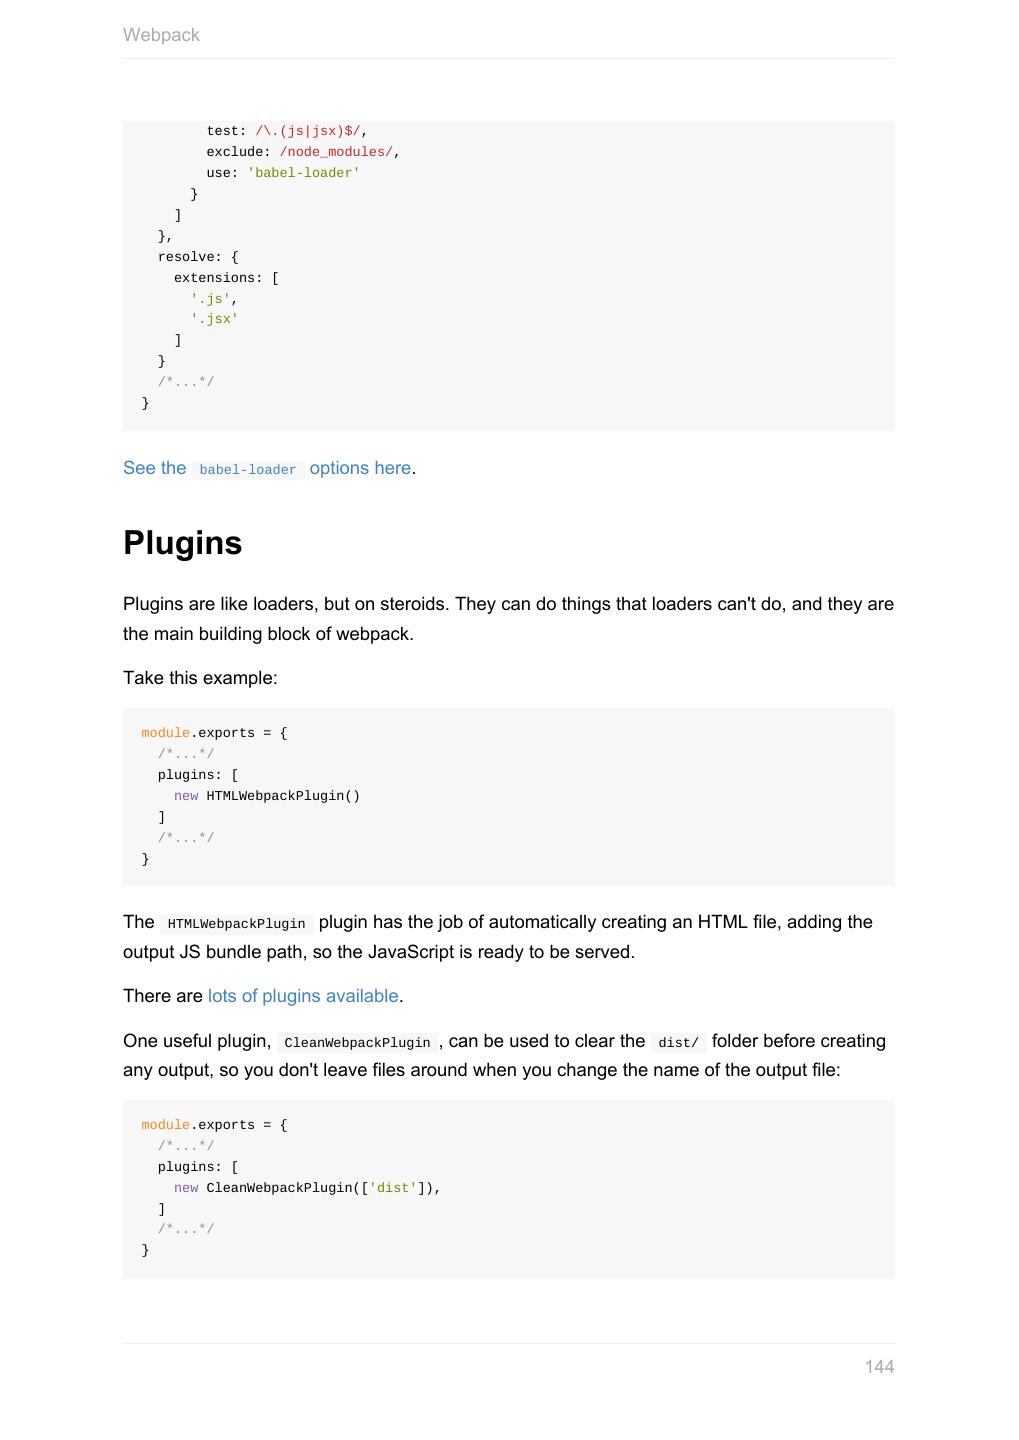This screenshot has width=1019, height=1440.
Task: Click the 'new HTMLWebpackPlugin()' code line
Action: [x=267, y=796]
